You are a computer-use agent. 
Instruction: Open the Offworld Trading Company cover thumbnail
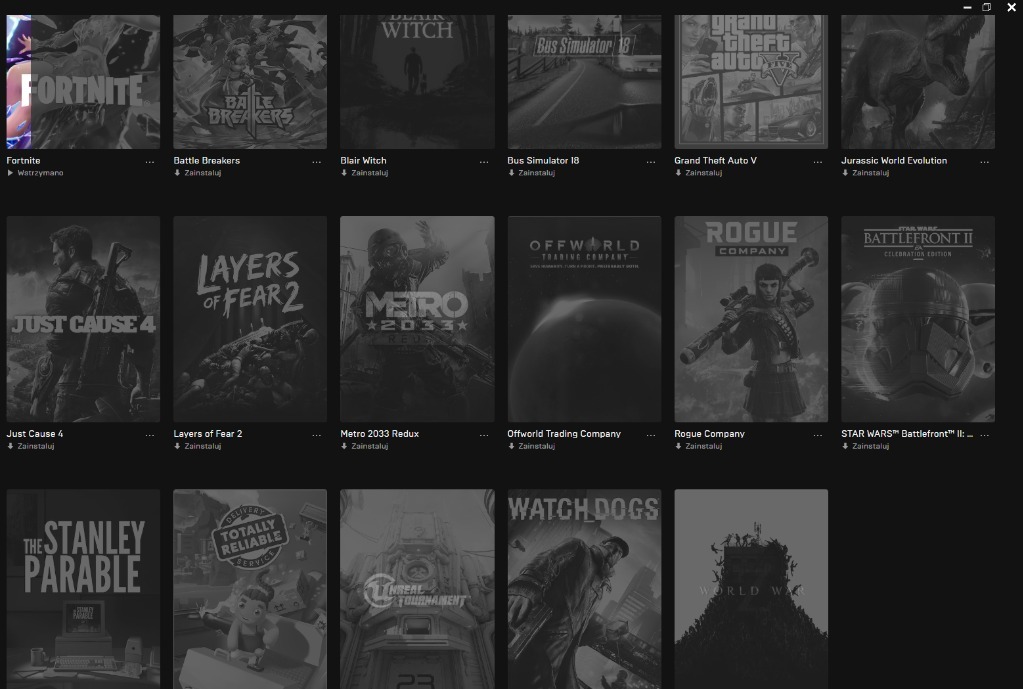pyautogui.click(x=584, y=319)
